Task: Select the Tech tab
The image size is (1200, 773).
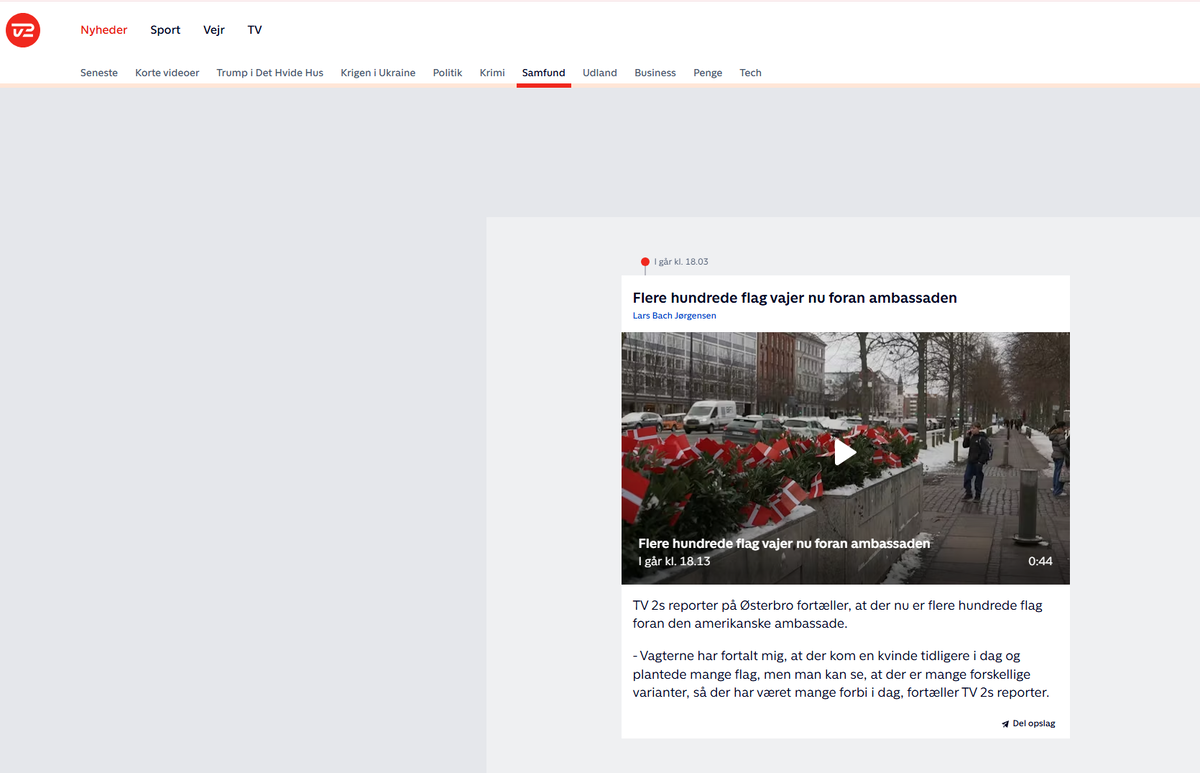Action: point(750,73)
